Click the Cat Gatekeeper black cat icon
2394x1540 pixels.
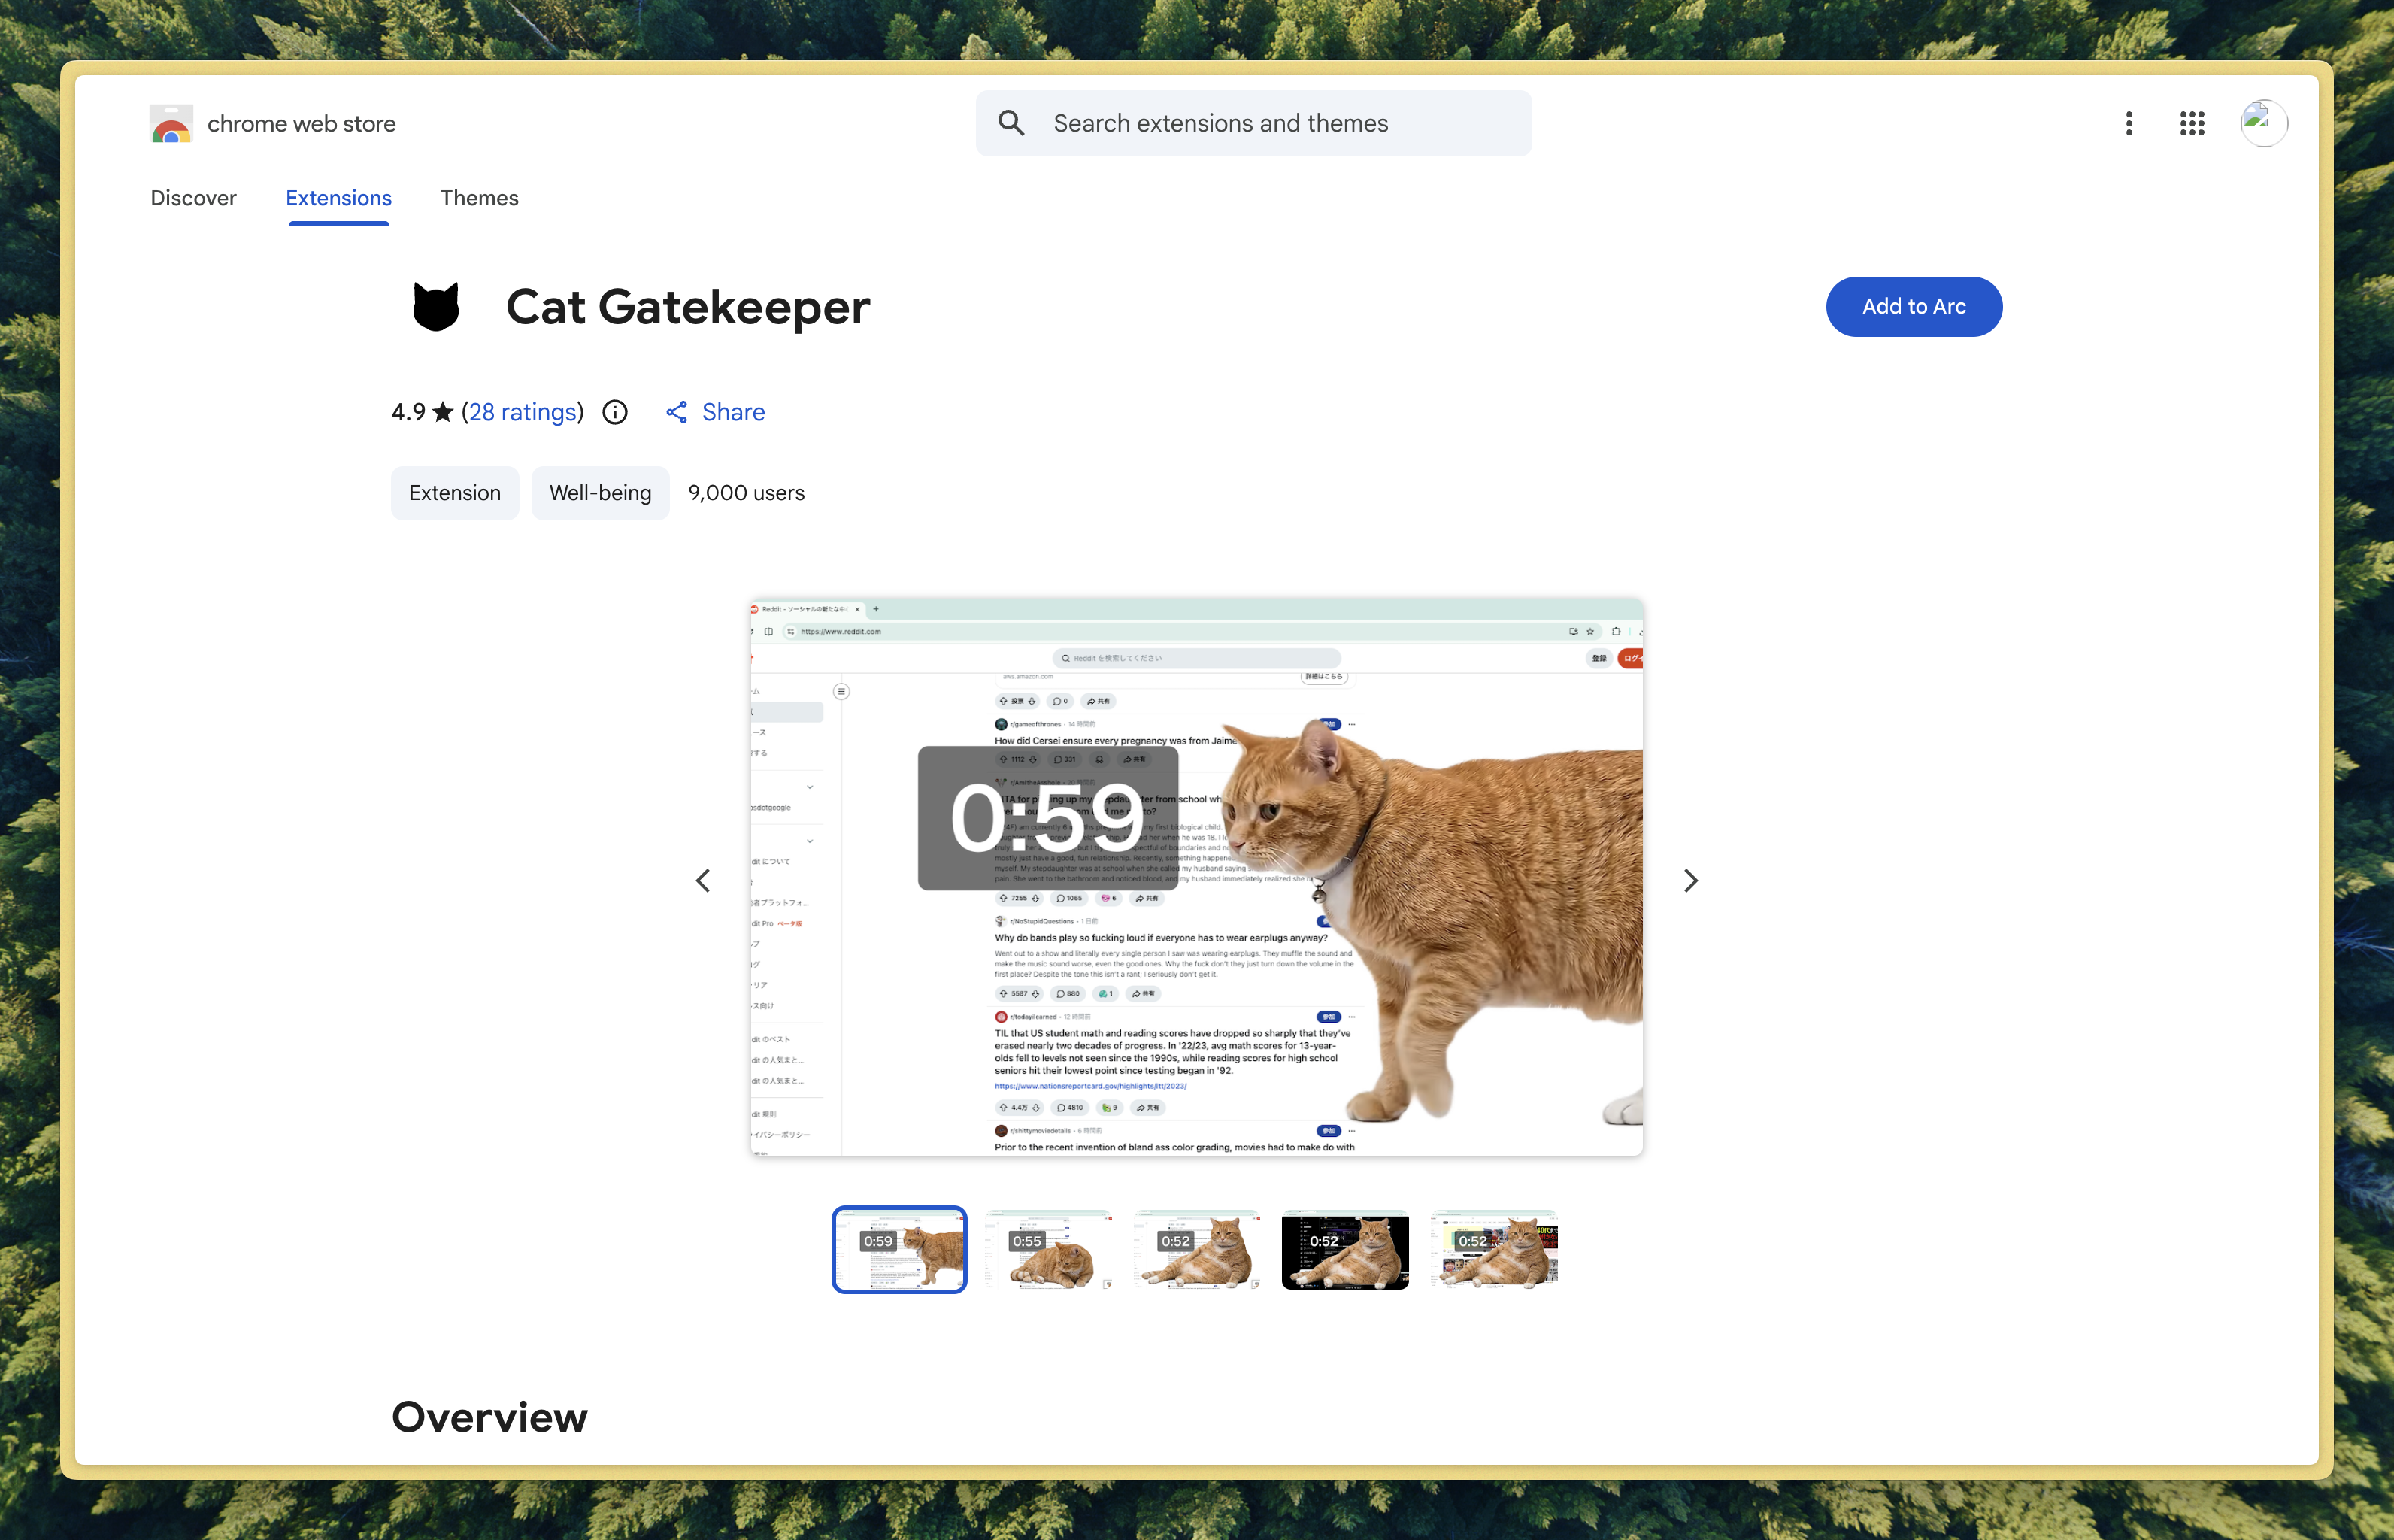[x=436, y=307]
